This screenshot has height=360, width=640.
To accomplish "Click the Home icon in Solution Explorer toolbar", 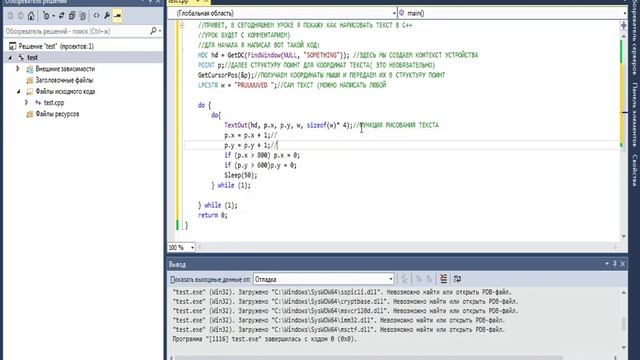I will (x=31, y=16).
